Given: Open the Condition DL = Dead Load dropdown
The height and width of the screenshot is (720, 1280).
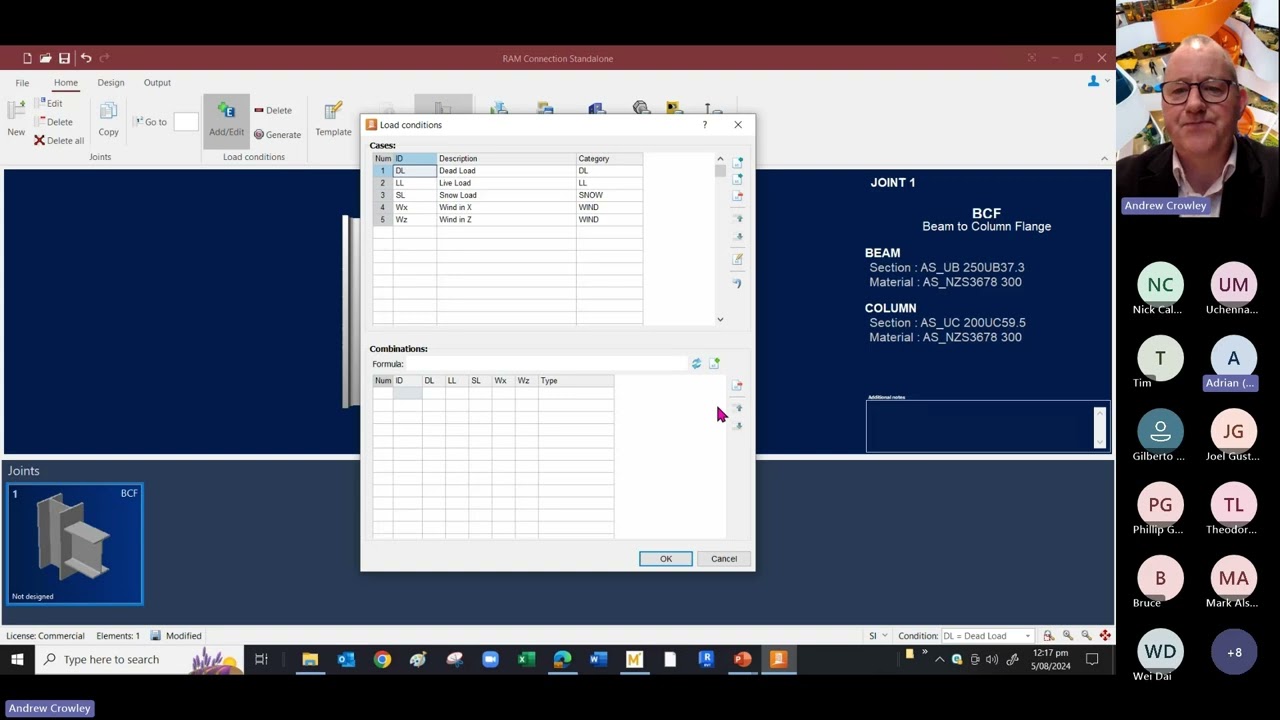Looking at the screenshot, I should pos(987,636).
